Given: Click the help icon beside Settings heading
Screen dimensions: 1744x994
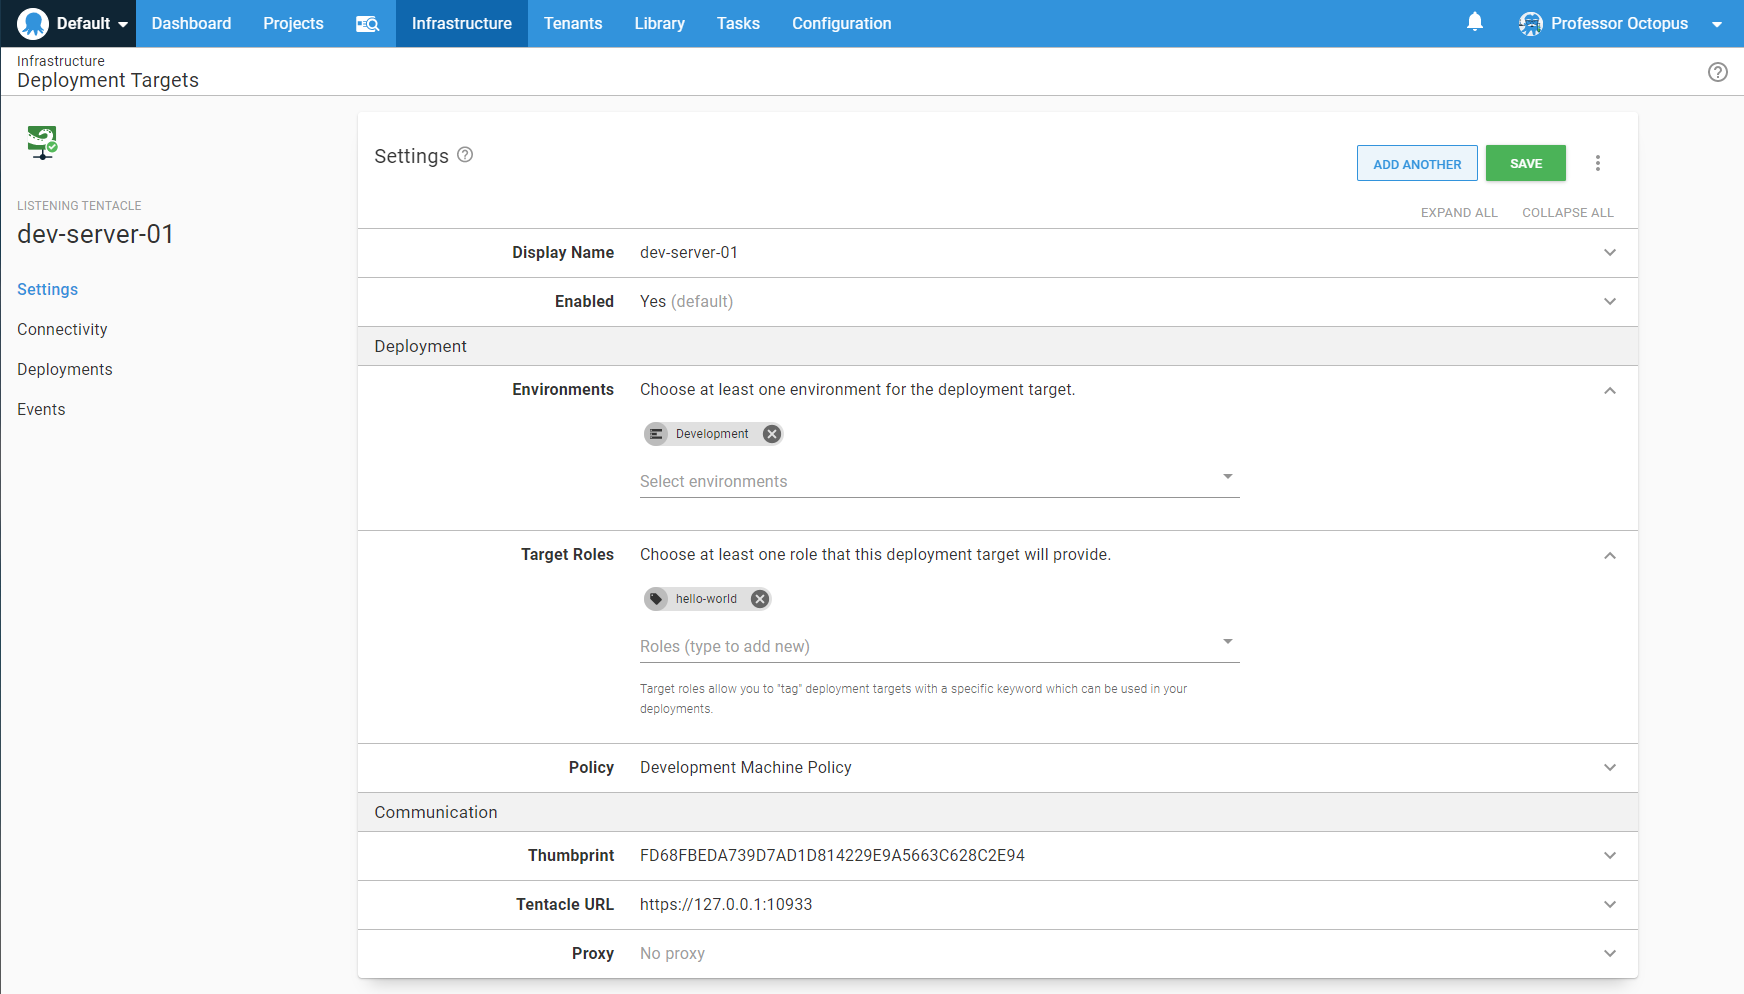Looking at the screenshot, I should (465, 154).
